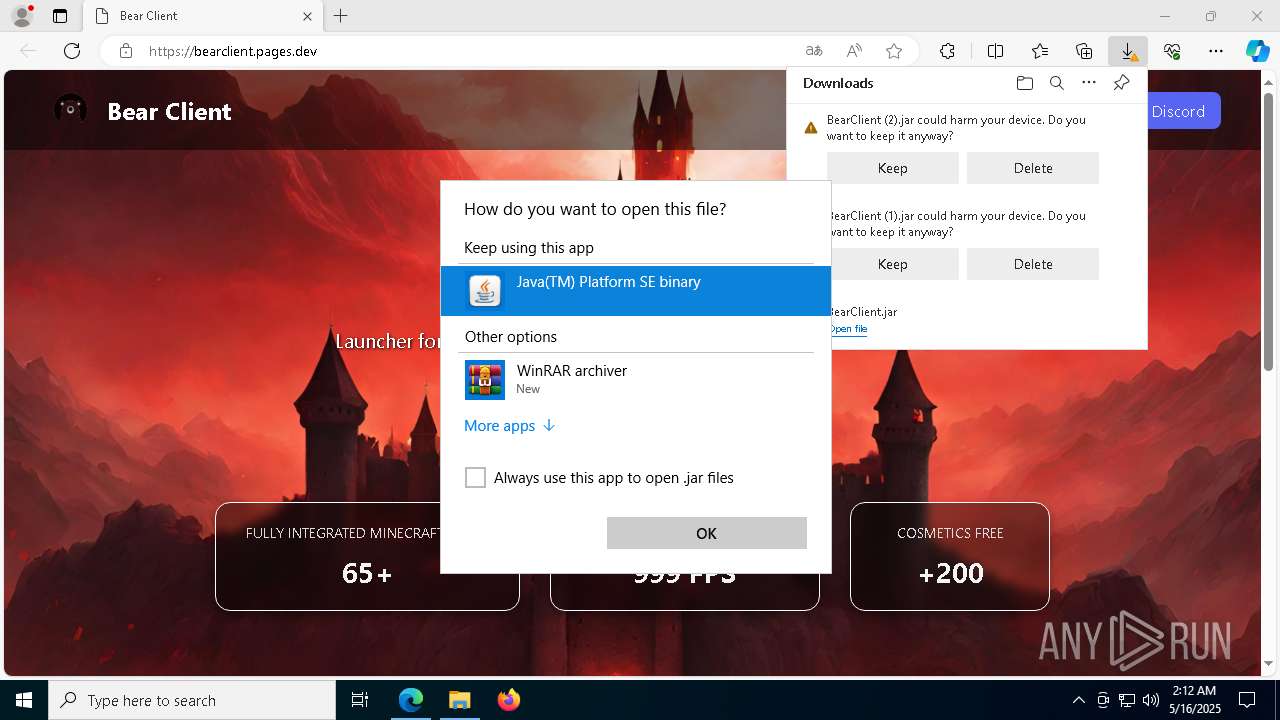Refresh the Bear Client page

pos(72,51)
